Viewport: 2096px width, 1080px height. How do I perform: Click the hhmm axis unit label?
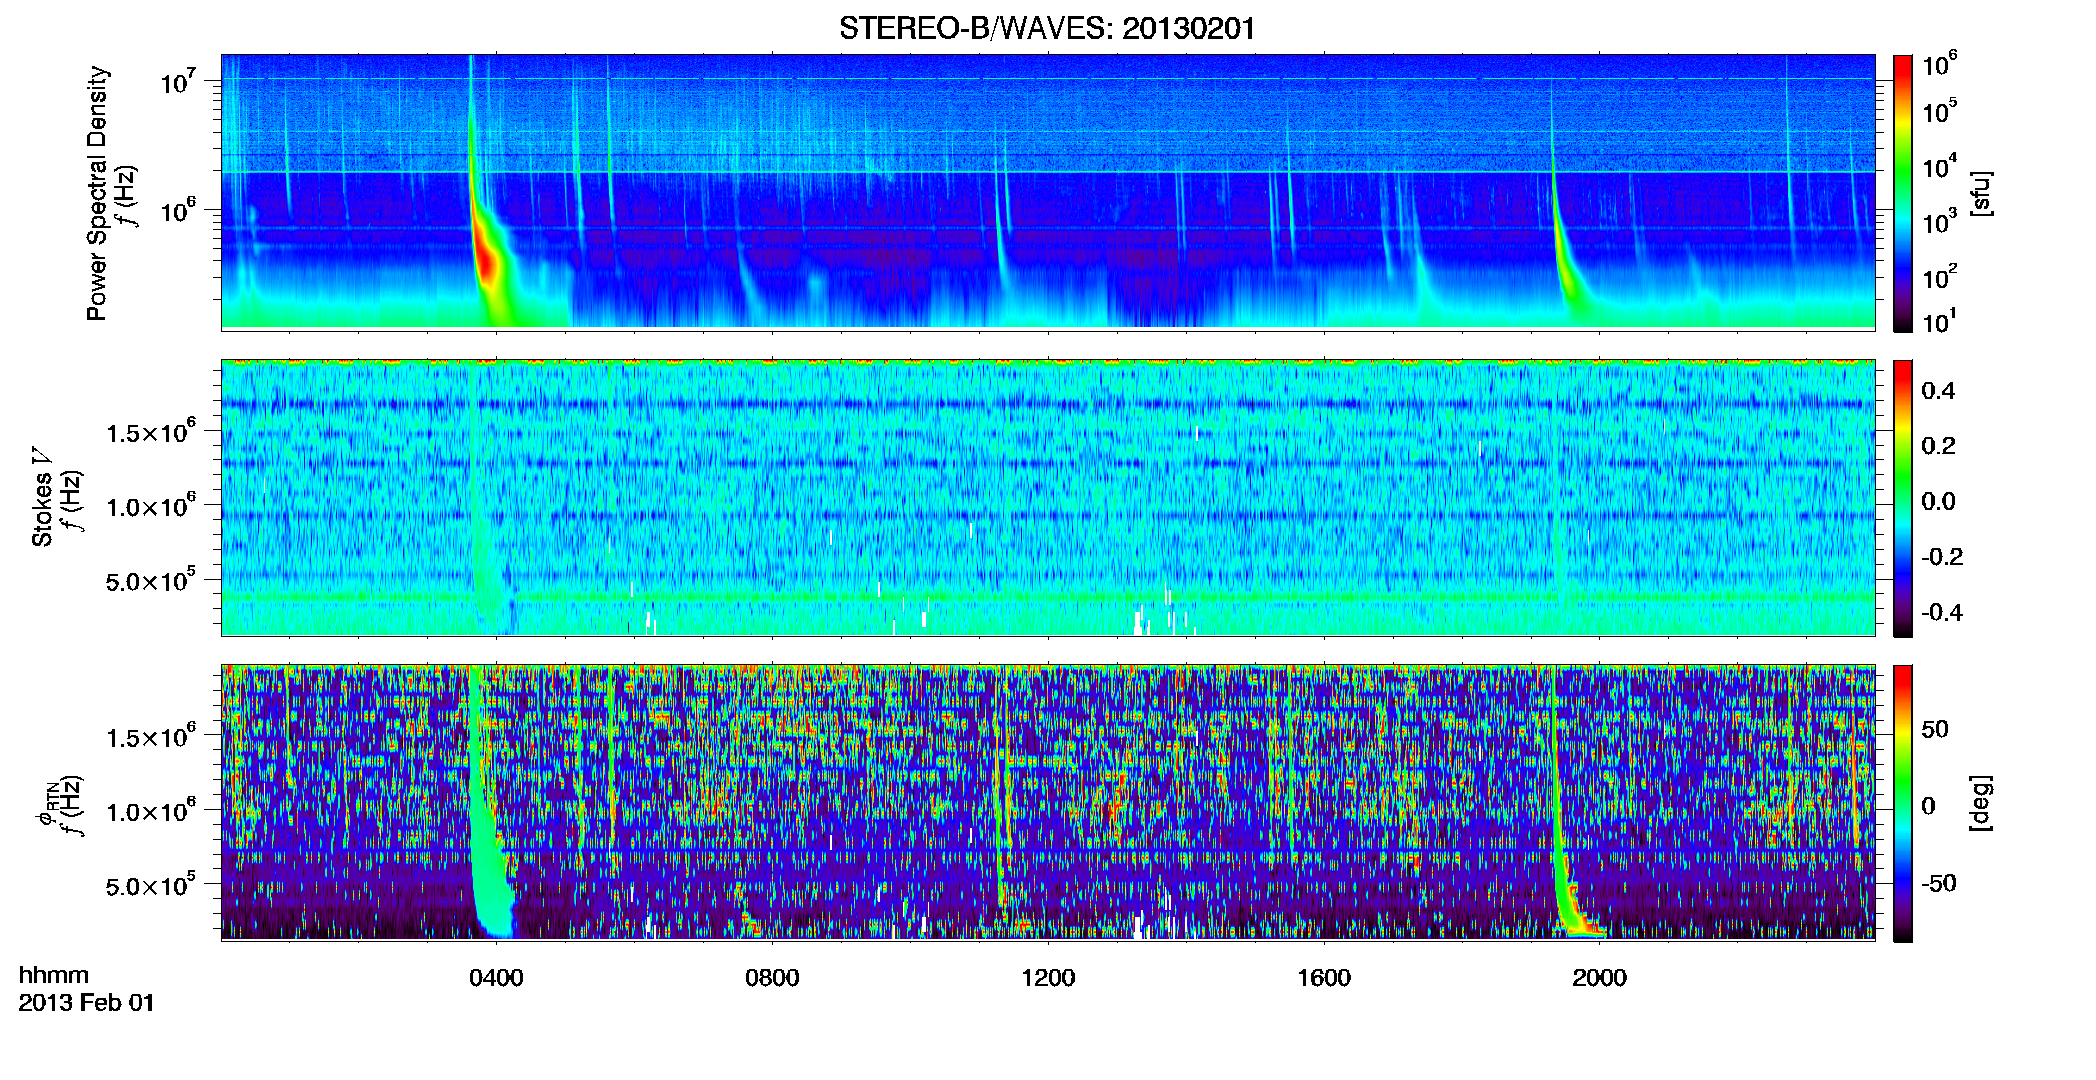coord(54,975)
